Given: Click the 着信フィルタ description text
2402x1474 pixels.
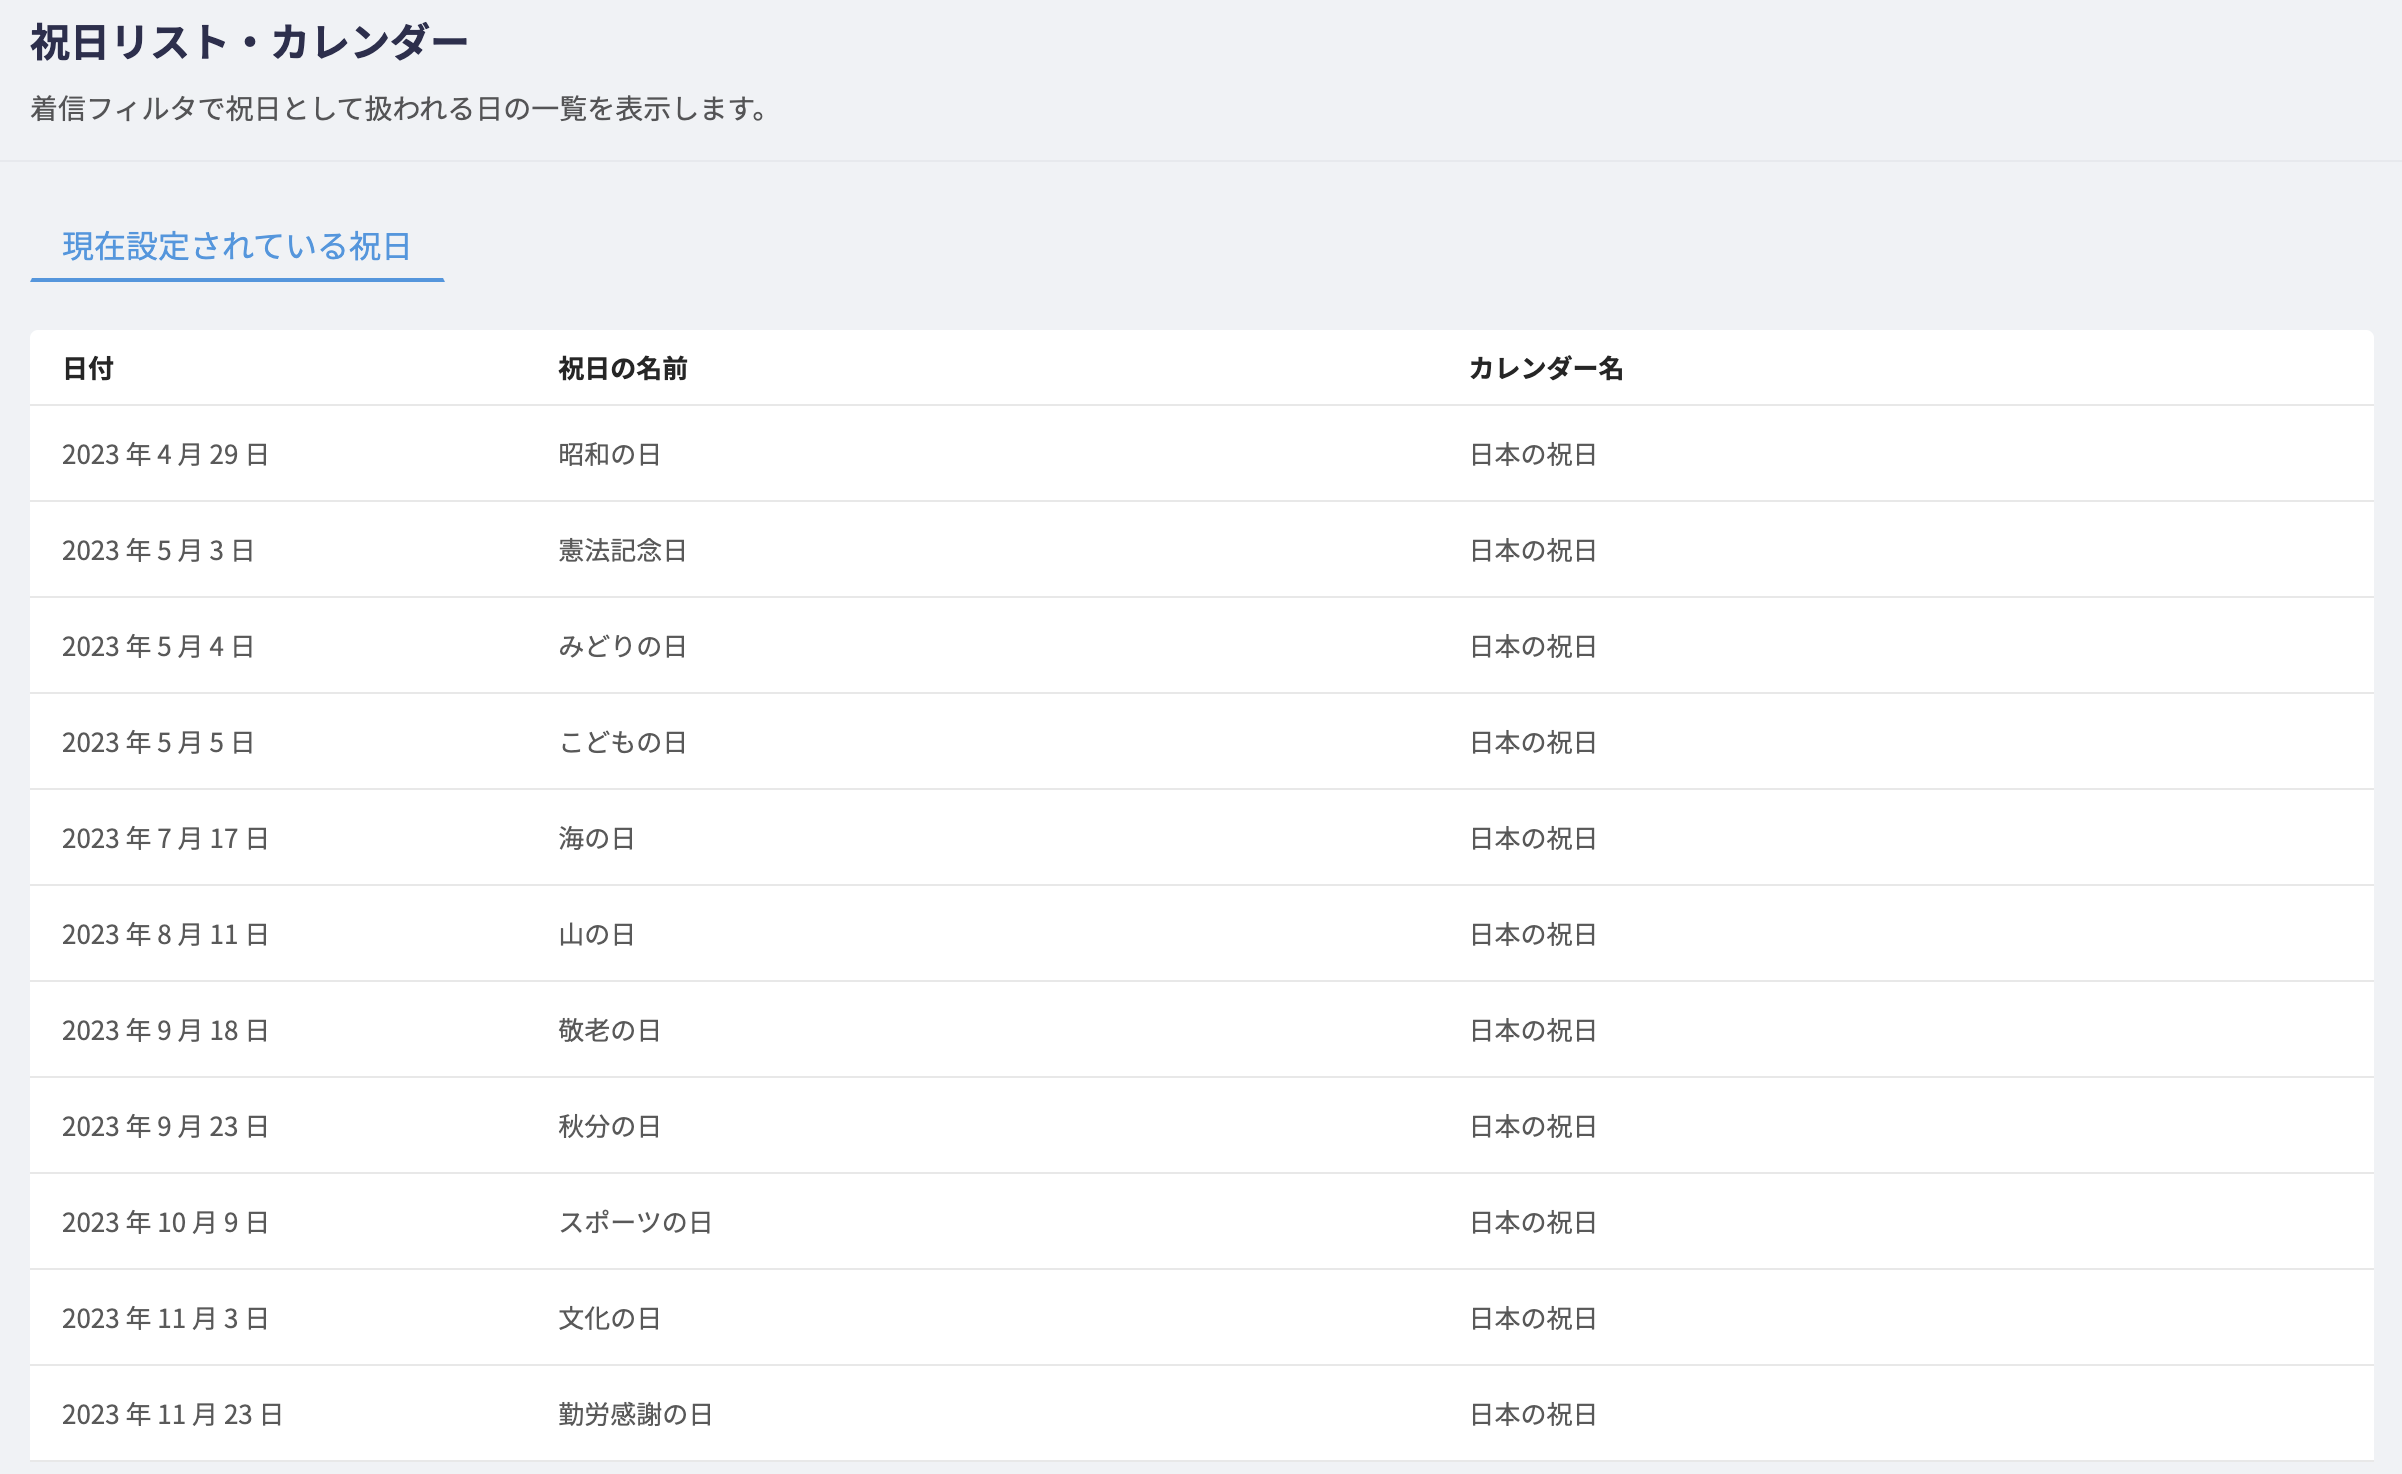Looking at the screenshot, I should coord(398,108).
